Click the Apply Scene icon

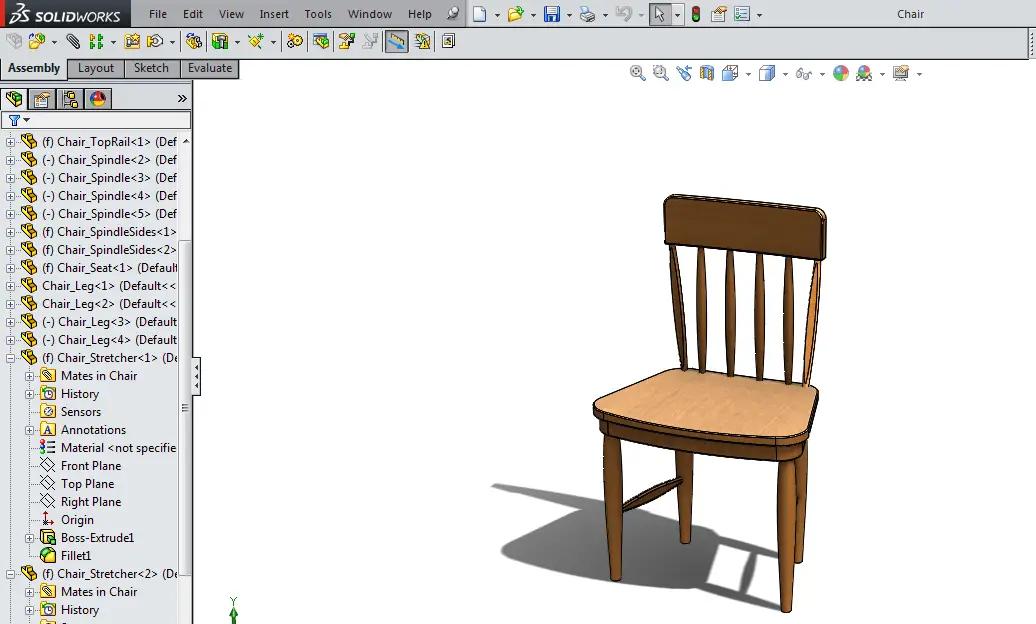pos(864,73)
